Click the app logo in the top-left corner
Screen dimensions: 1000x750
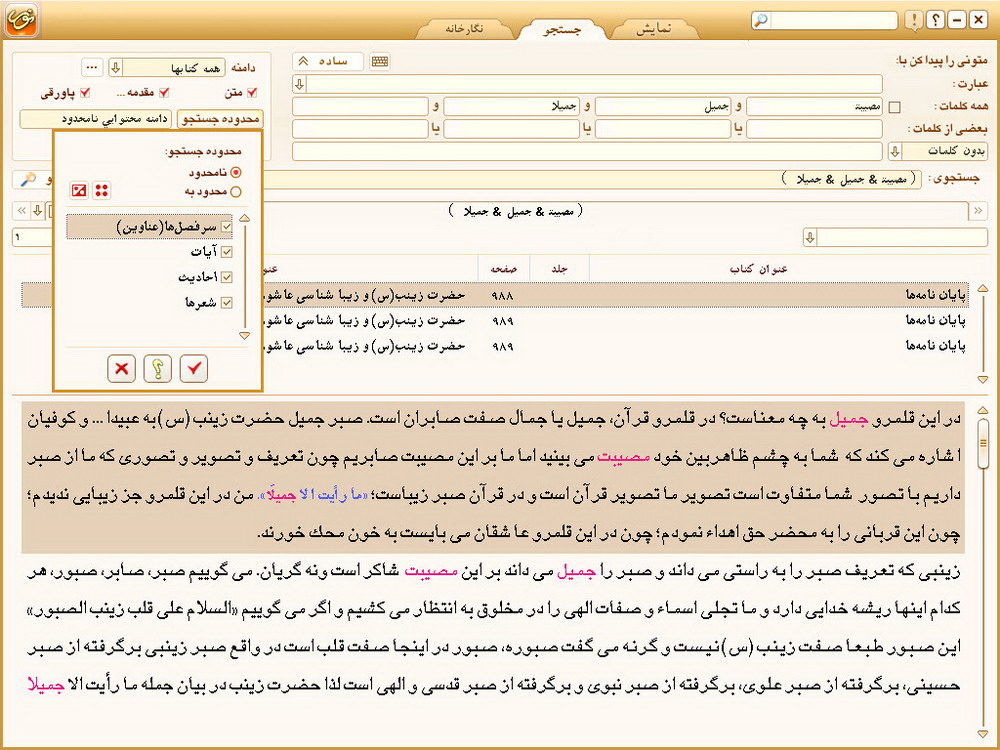click(20, 20)
